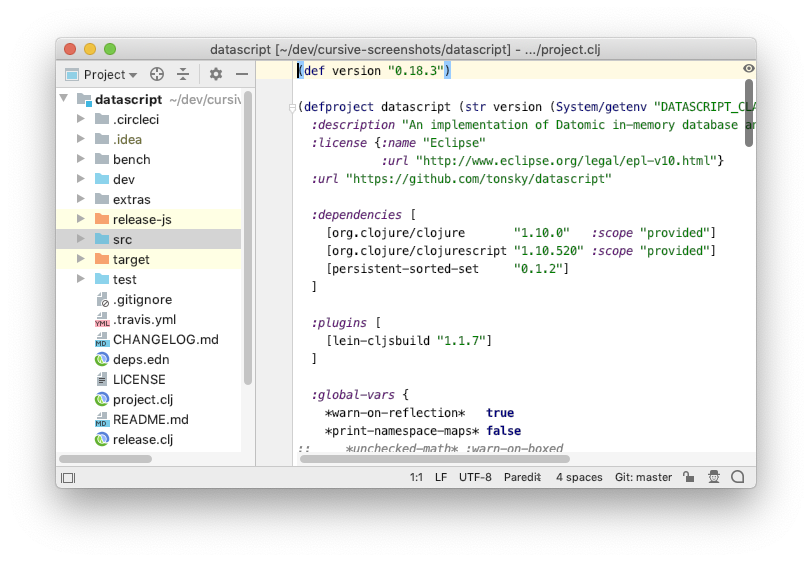
Task: Toggle the read-only lock icon
Action: pos(689,477)
